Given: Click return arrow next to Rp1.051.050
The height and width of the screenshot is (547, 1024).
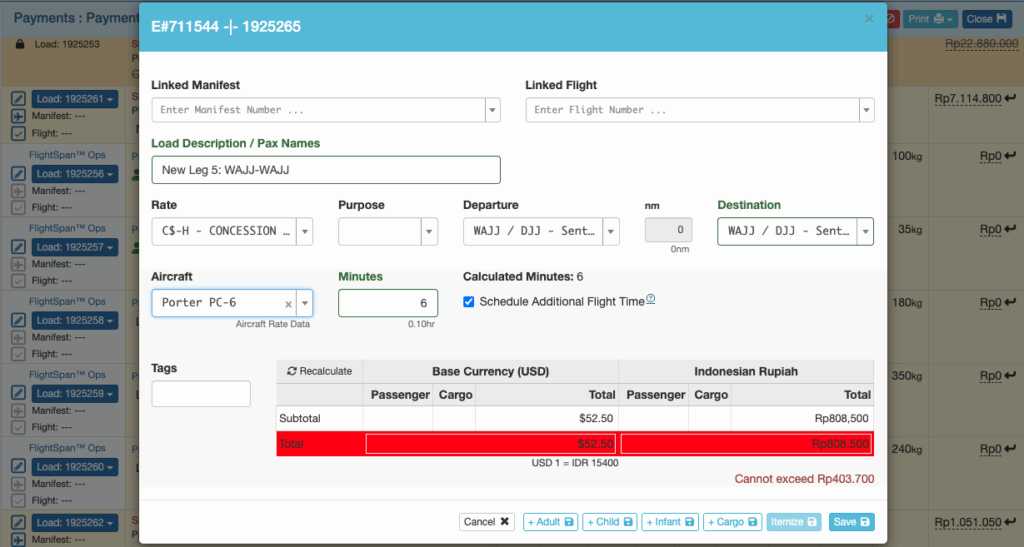Looking at the screenshot, I should point(1011,522).
